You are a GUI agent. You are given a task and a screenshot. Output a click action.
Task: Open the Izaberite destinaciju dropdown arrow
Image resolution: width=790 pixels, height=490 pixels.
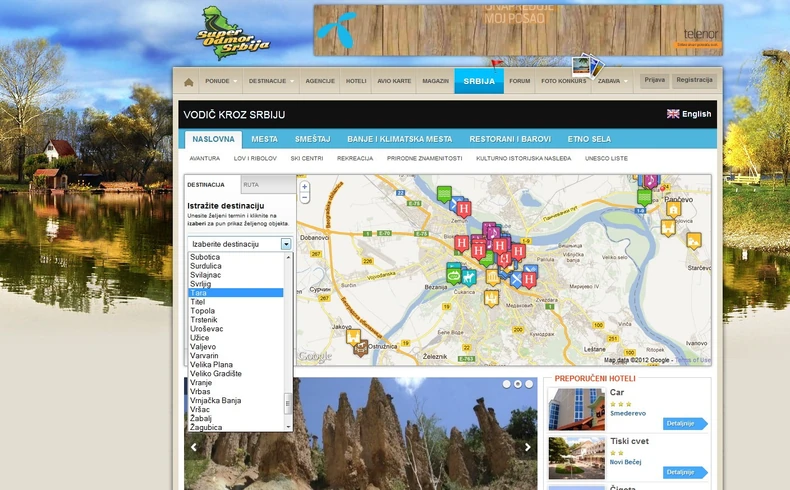286,244
